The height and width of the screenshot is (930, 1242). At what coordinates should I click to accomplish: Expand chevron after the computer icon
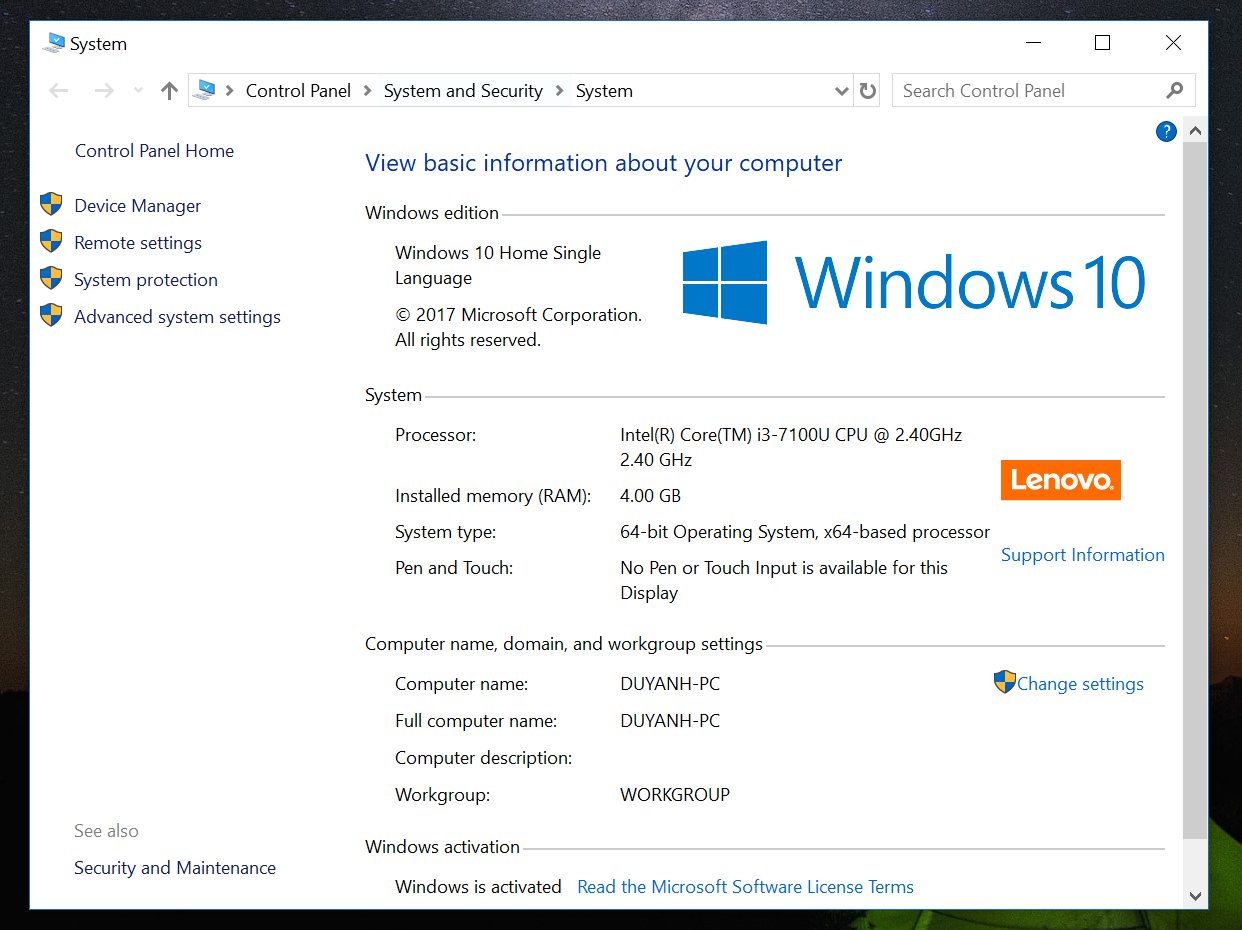click(x=229, y=91)
